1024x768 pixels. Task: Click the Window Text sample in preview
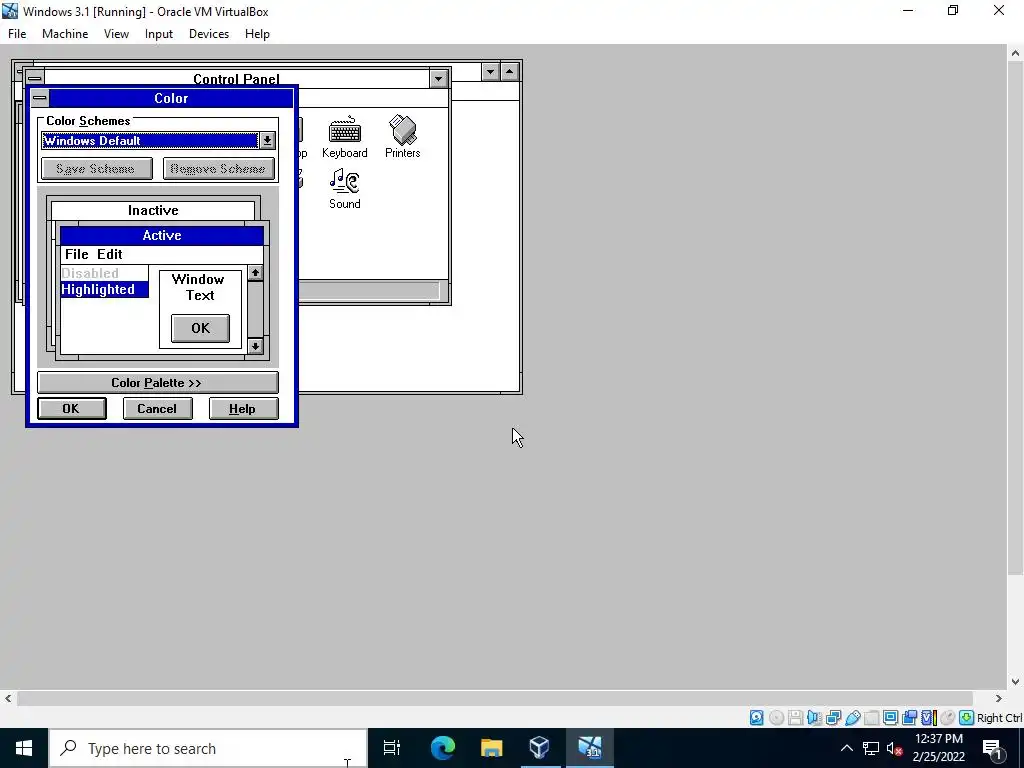coord(199,287)
